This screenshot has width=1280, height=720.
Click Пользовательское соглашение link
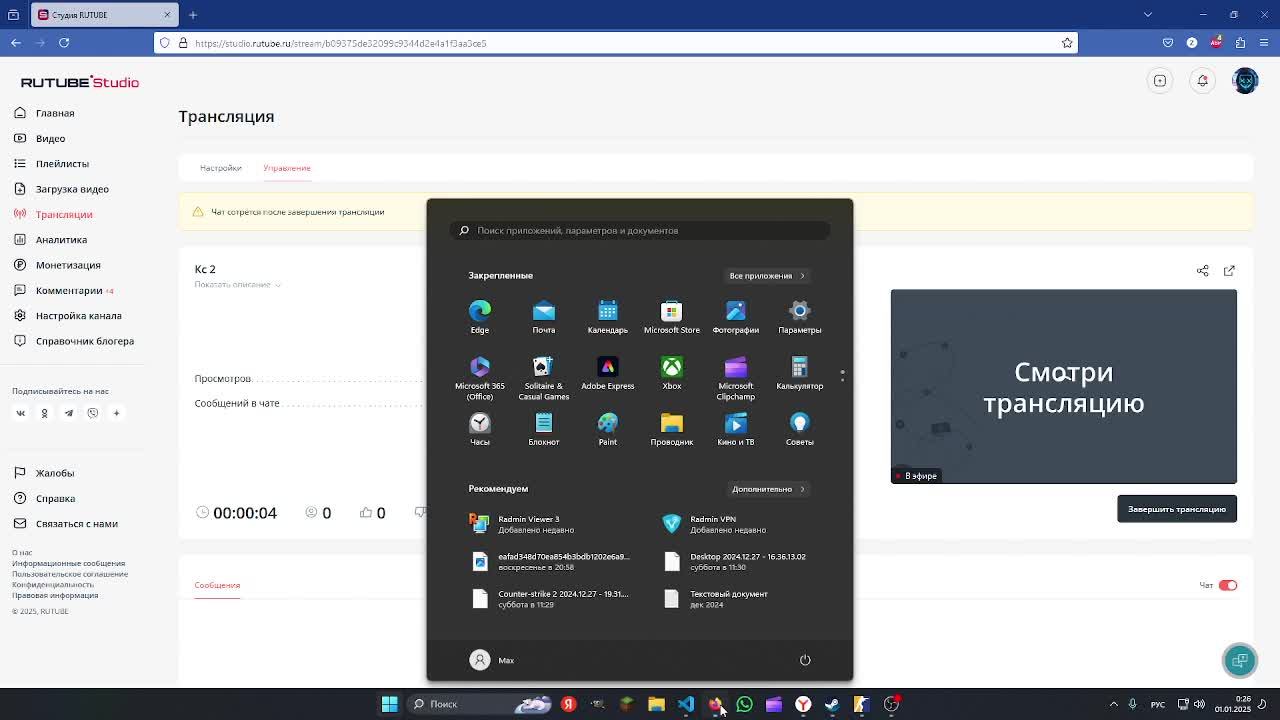[x=70, y=574]
